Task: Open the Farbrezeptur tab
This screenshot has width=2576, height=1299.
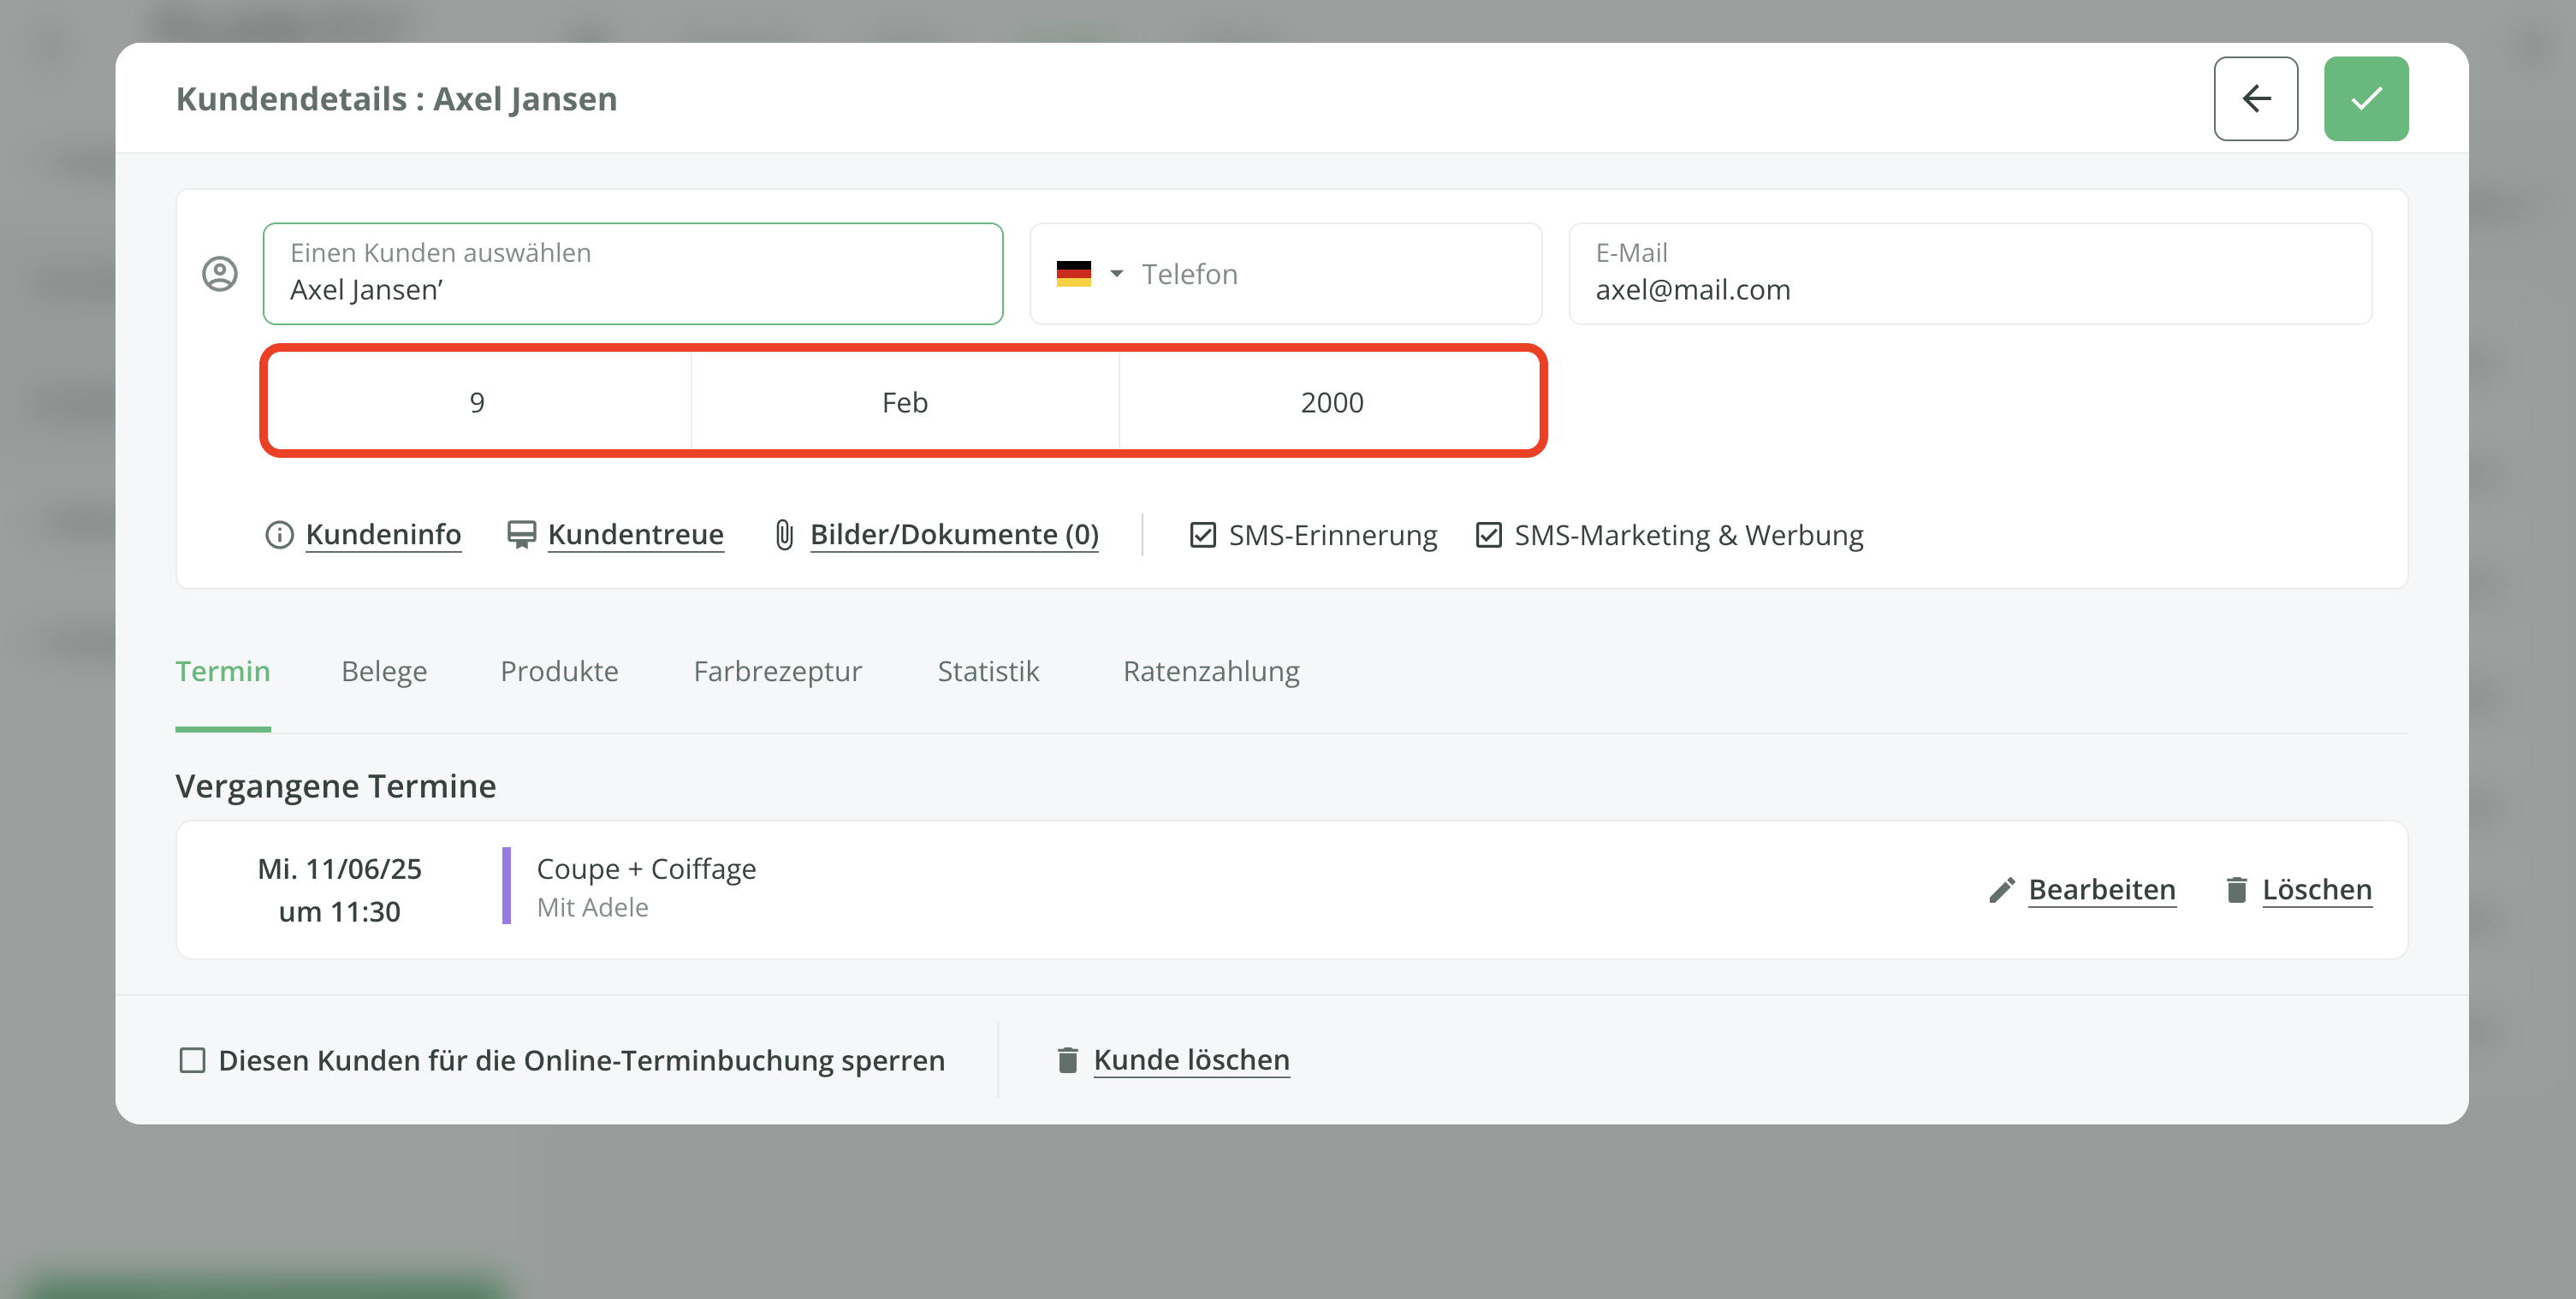Action: [x=777, y=671]
